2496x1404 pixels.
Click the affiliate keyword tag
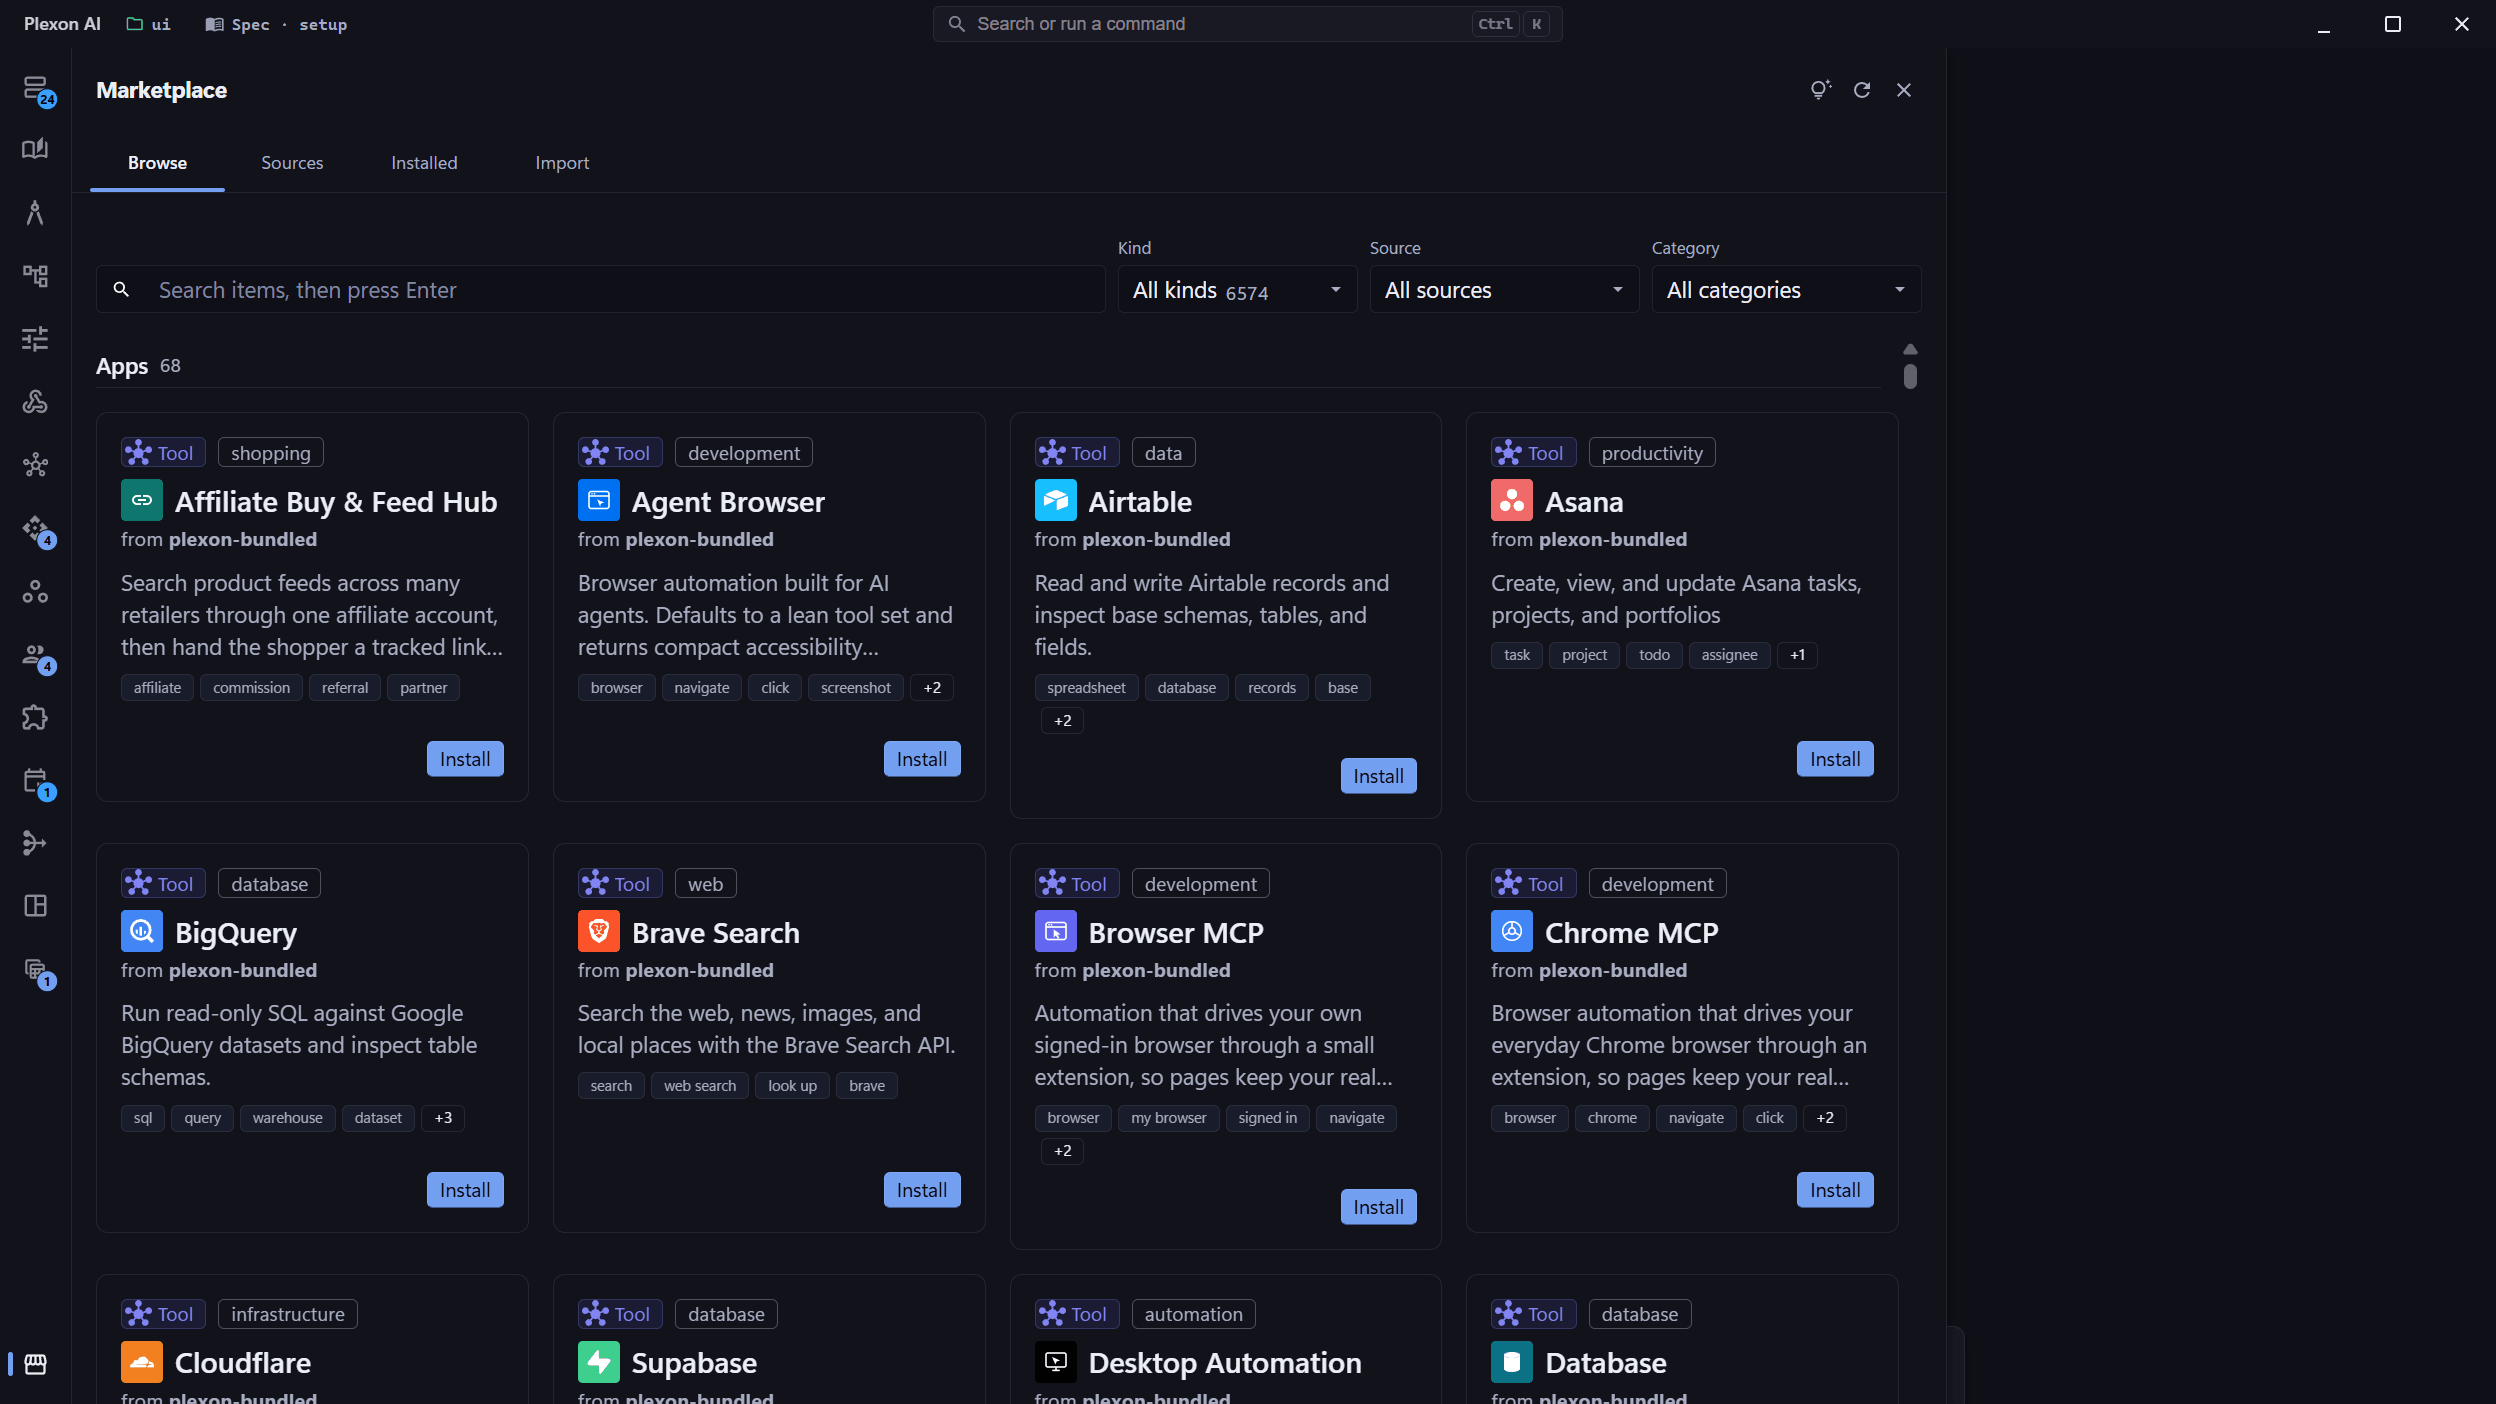tap(157, 688)
